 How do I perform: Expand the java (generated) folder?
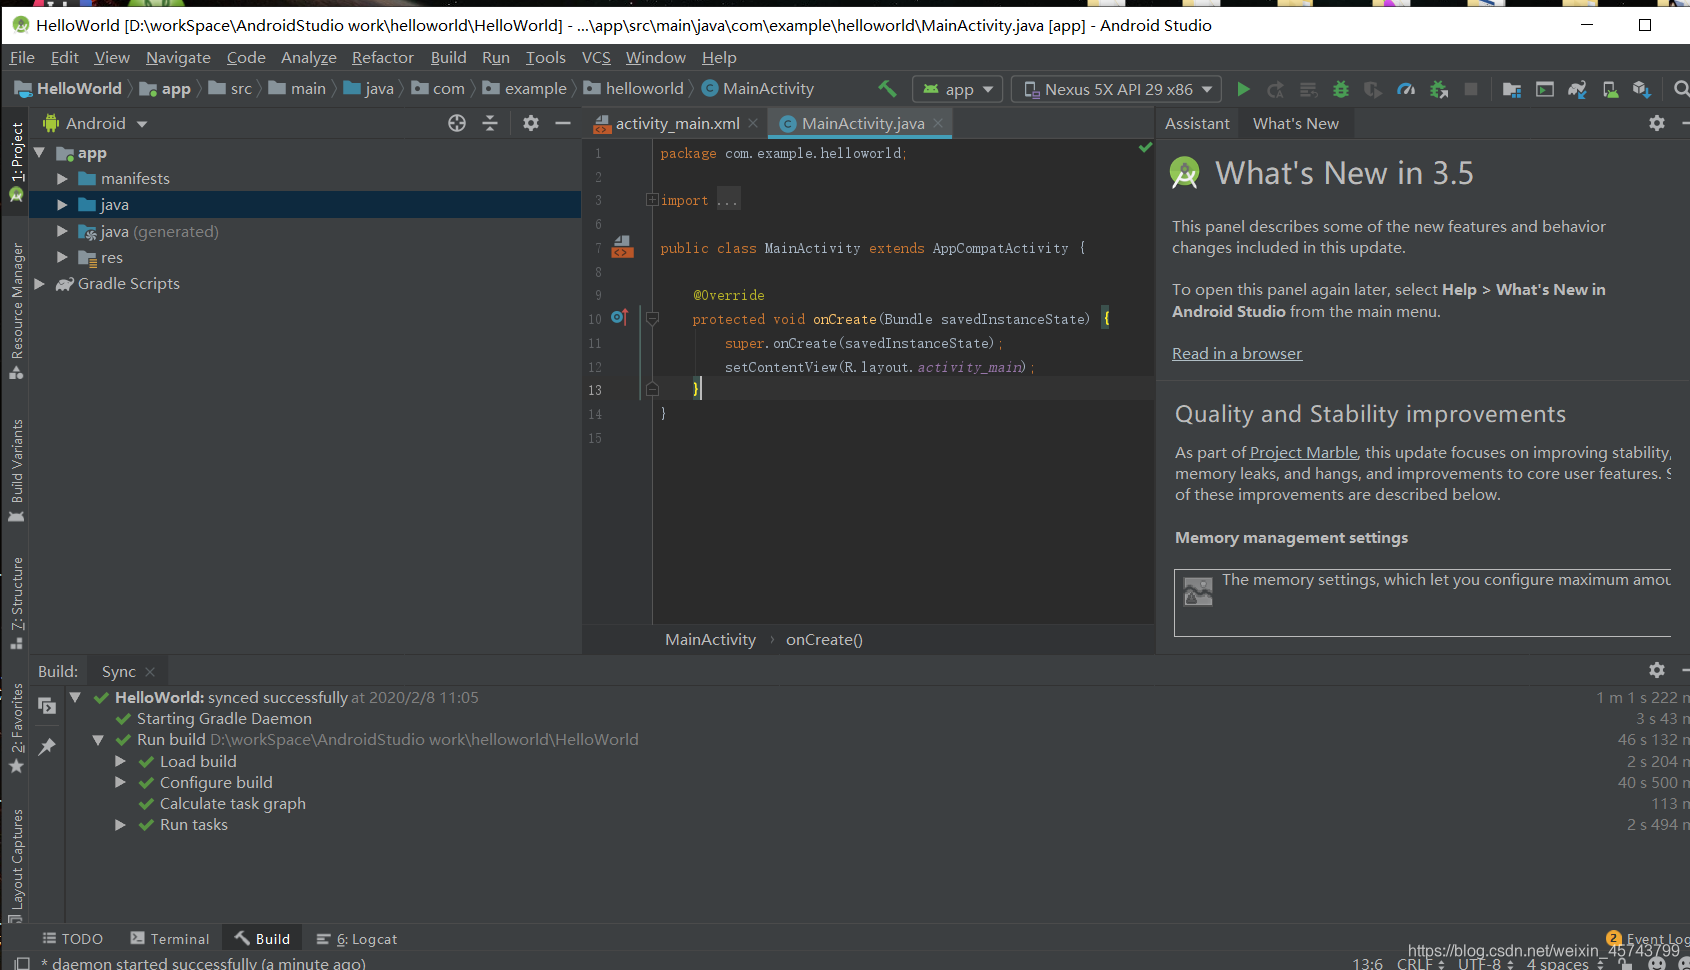coord(62,231)
